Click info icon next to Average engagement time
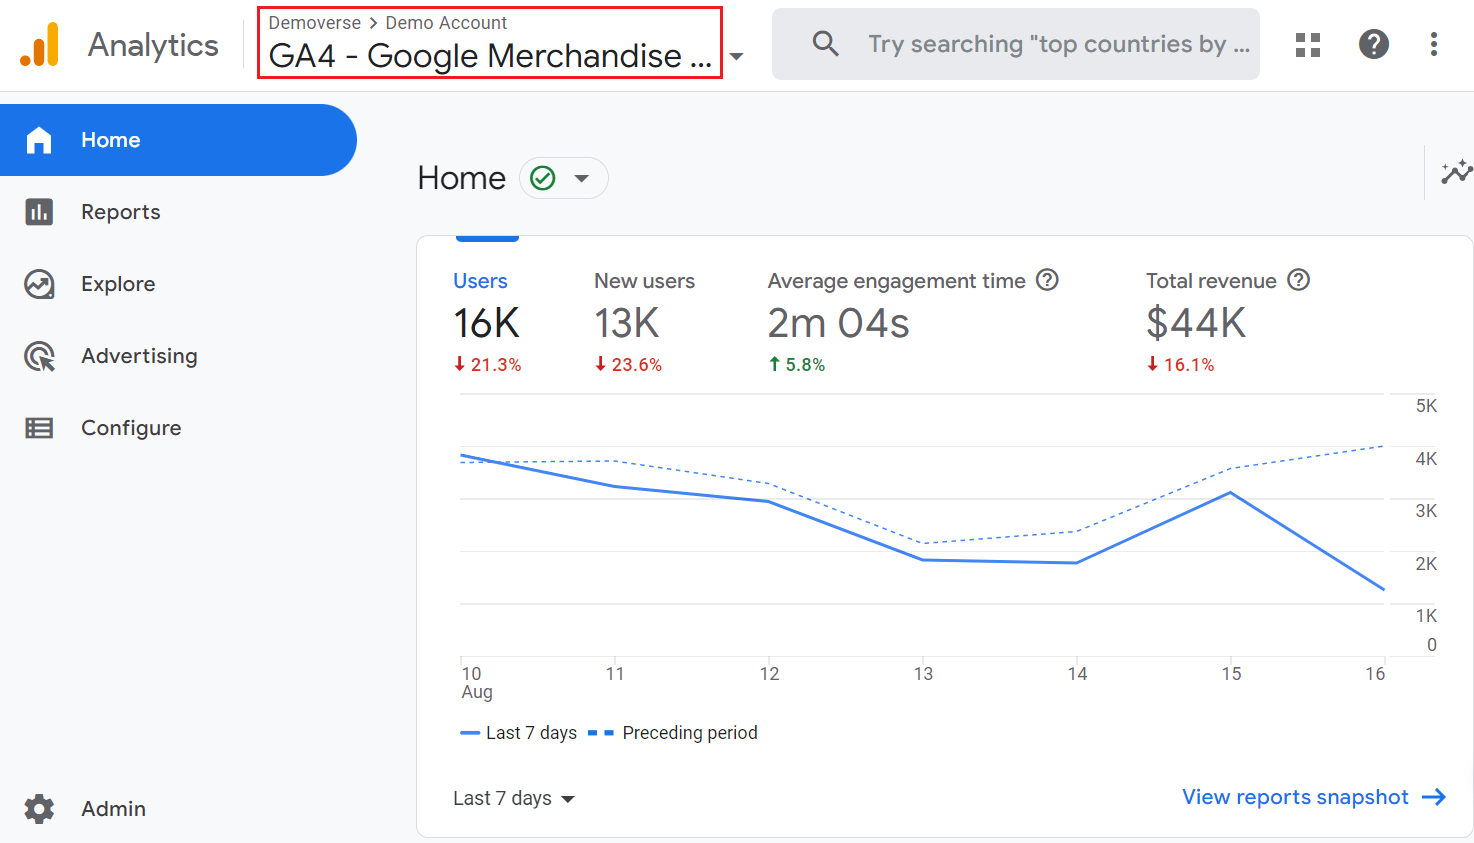1474x843 pixels. coord(1047,280)
